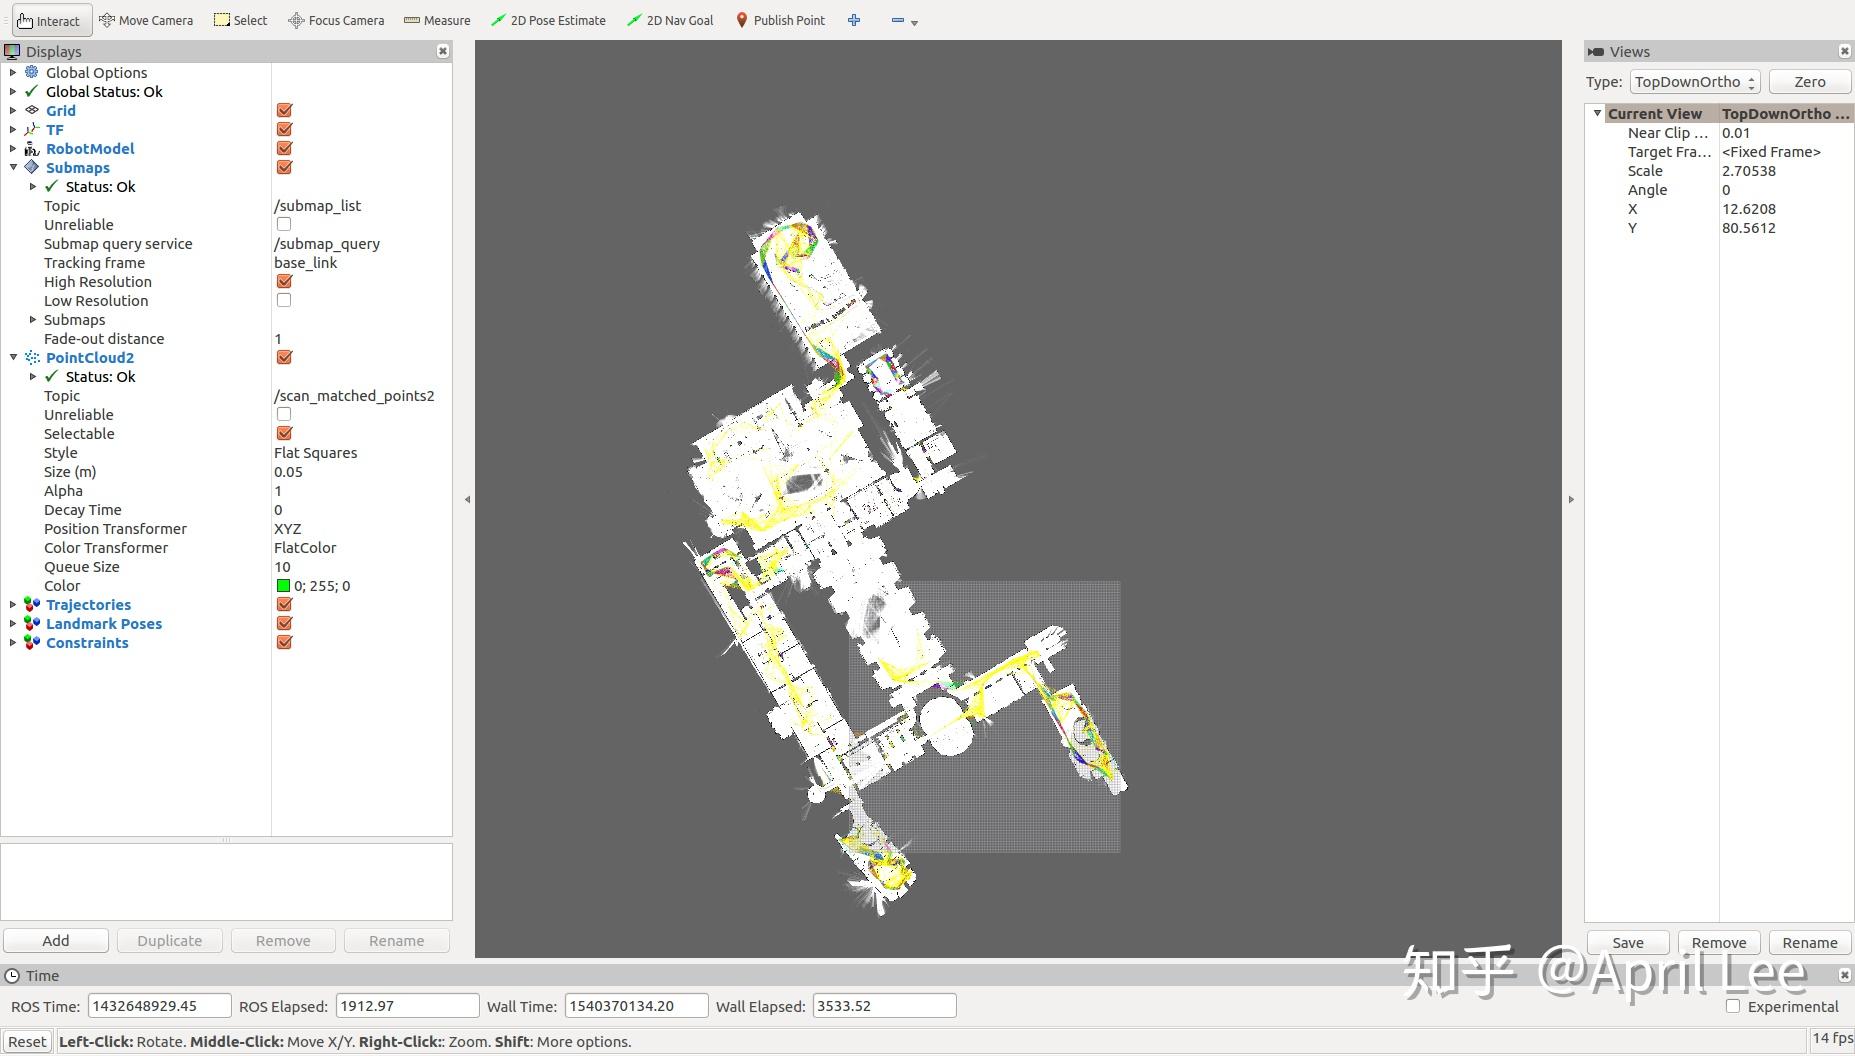Expand the Trajectories display item
This screenshot has height=1056, width=1855.
point(12,605)
